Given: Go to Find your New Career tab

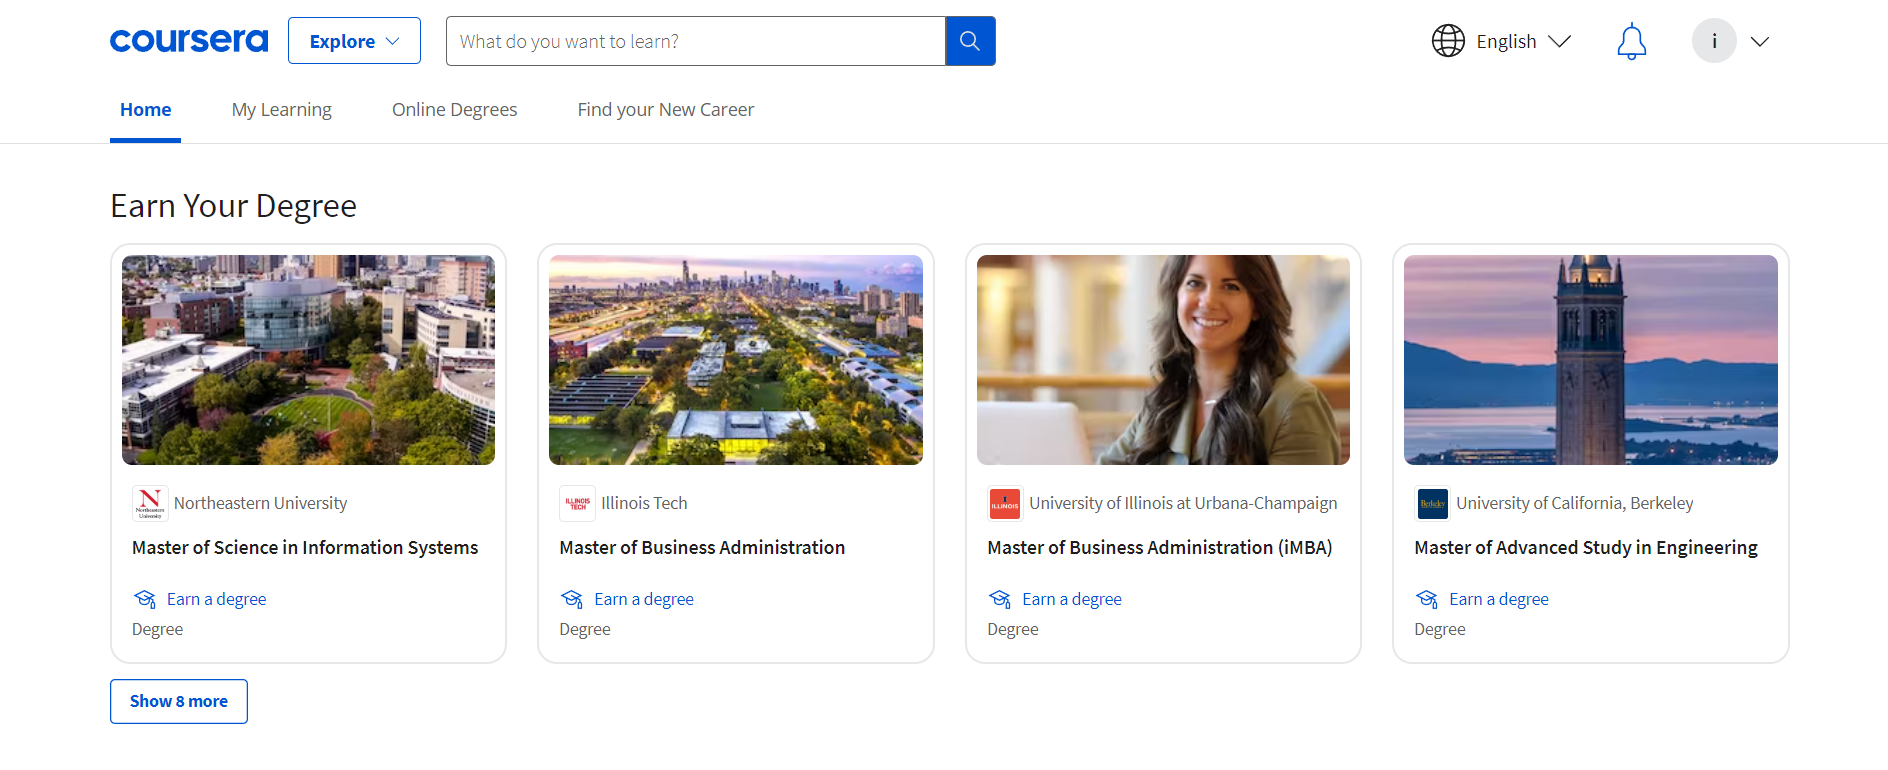Looking at the screenshot, I should point(665,110).
